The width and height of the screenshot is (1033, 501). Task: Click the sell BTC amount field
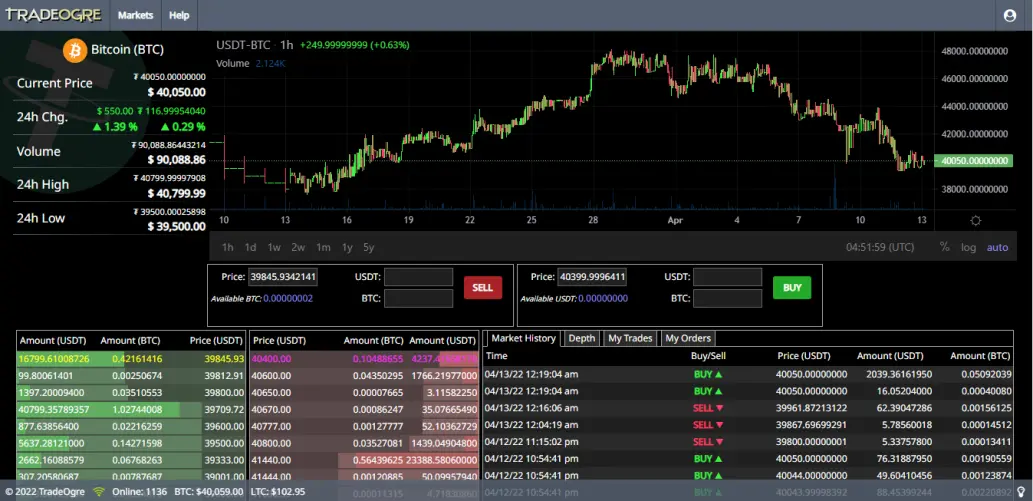[418, 299]
